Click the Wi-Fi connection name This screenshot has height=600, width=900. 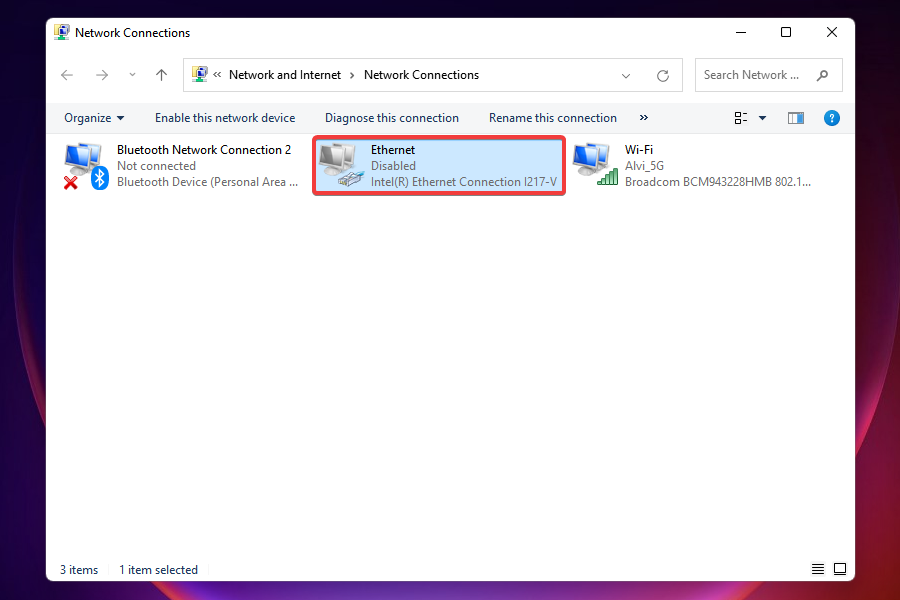point(639,150)
